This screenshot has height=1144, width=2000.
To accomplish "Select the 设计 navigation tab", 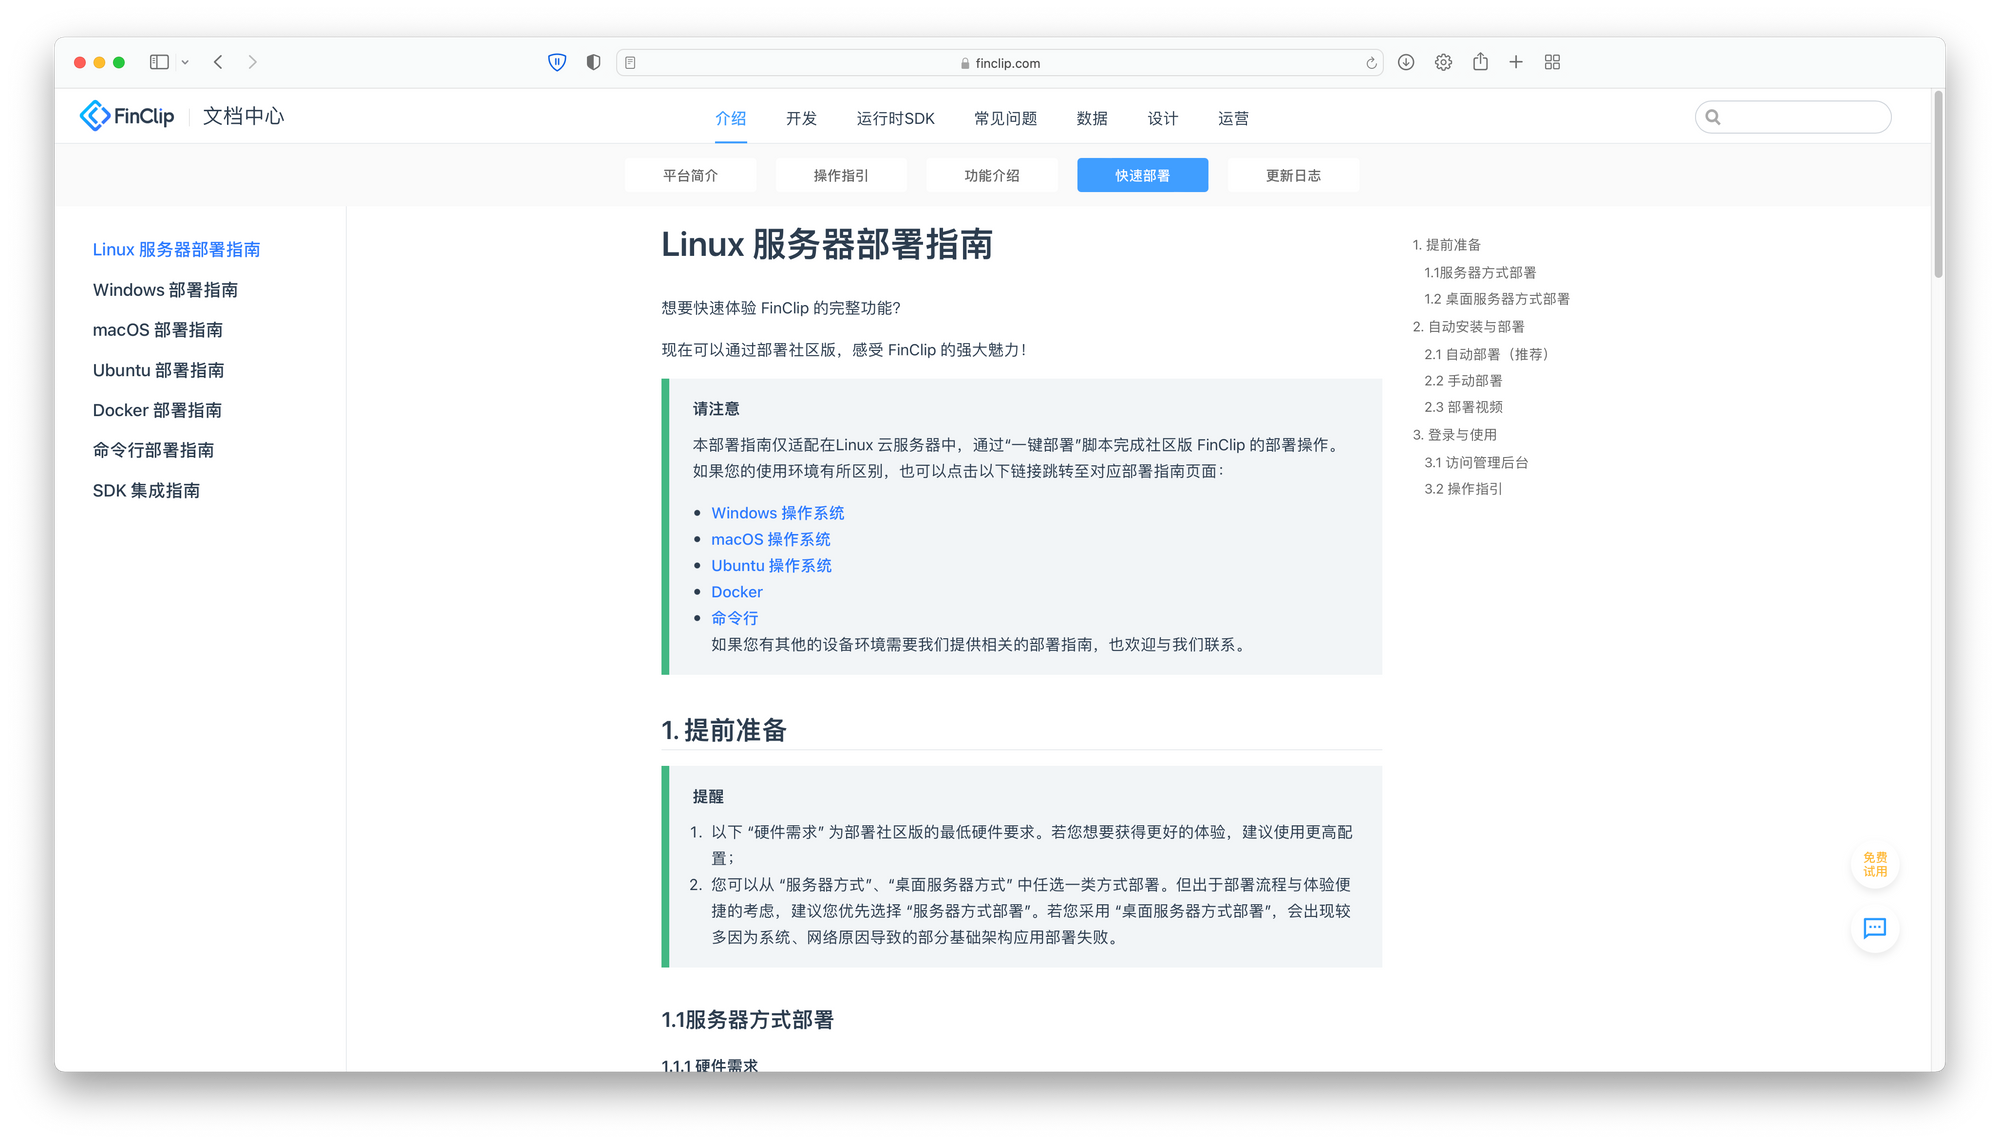I will [x=1162, y=118].
